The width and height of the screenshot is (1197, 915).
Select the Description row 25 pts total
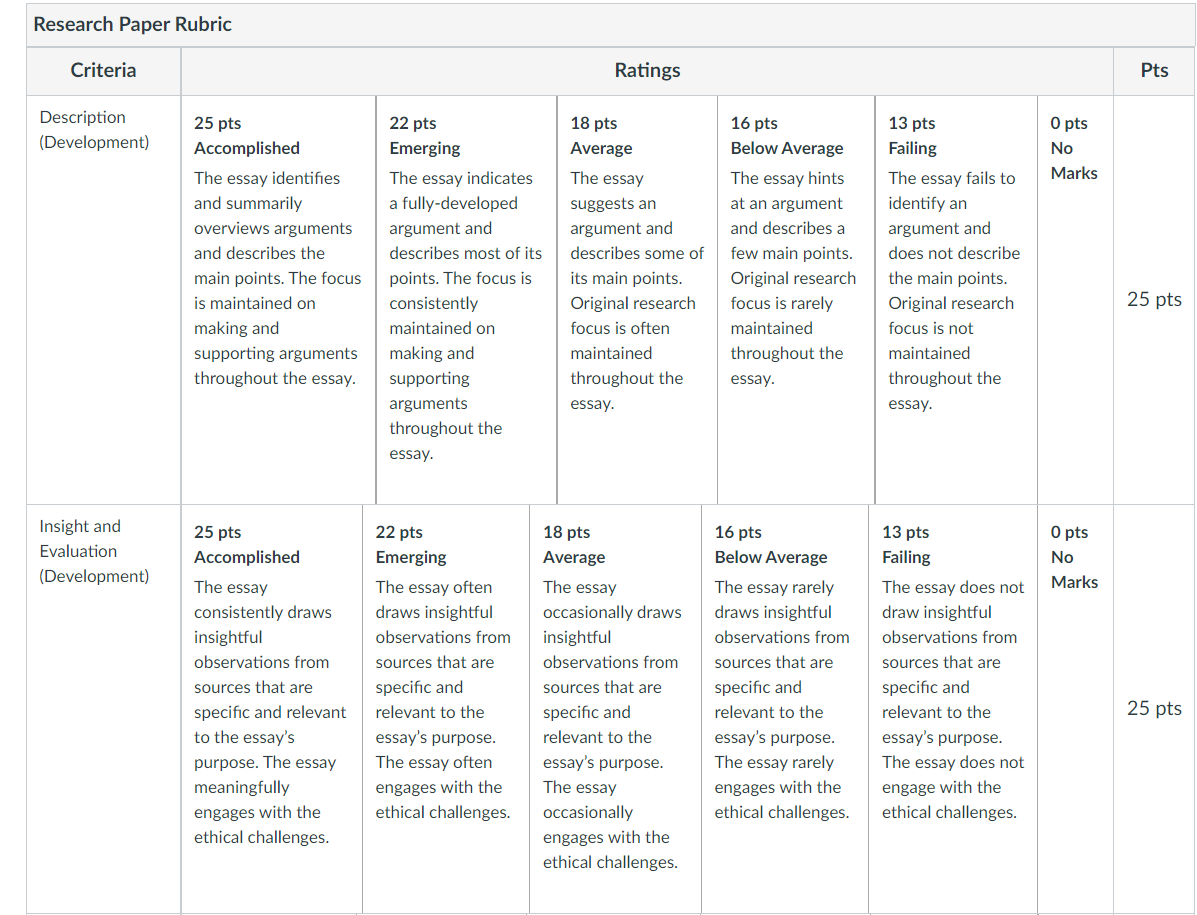(1154, 299)
